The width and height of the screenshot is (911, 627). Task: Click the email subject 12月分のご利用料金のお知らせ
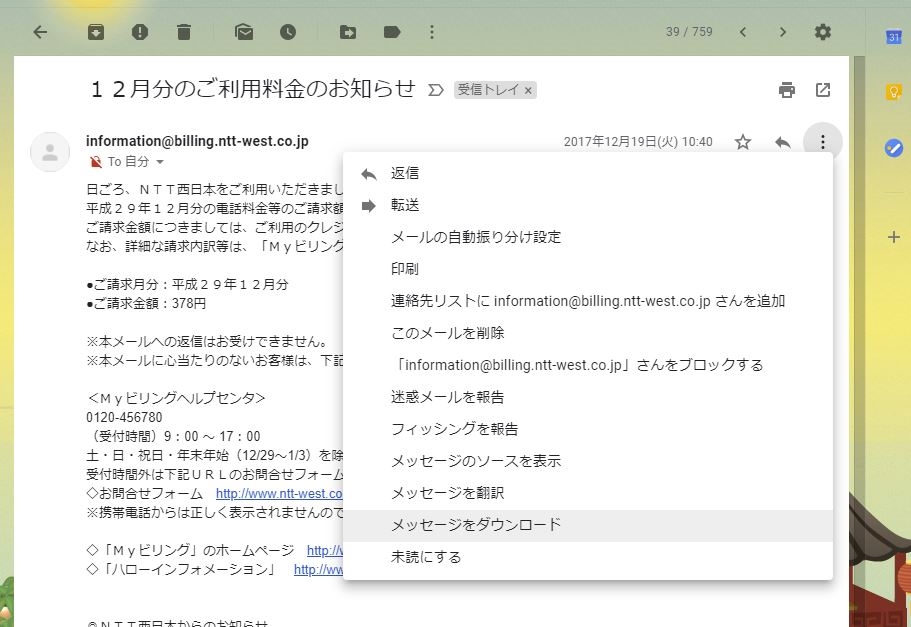[253, 89]
